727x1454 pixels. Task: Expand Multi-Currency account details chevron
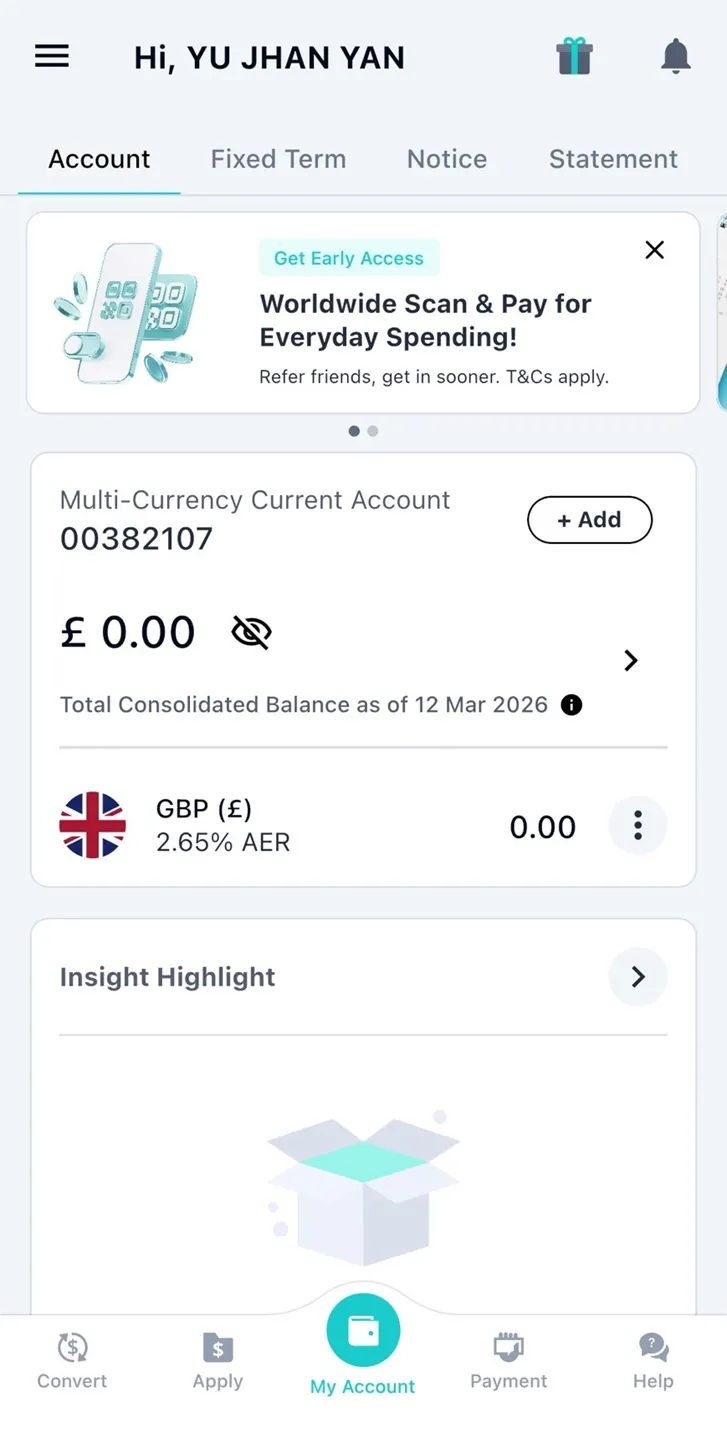631,660
